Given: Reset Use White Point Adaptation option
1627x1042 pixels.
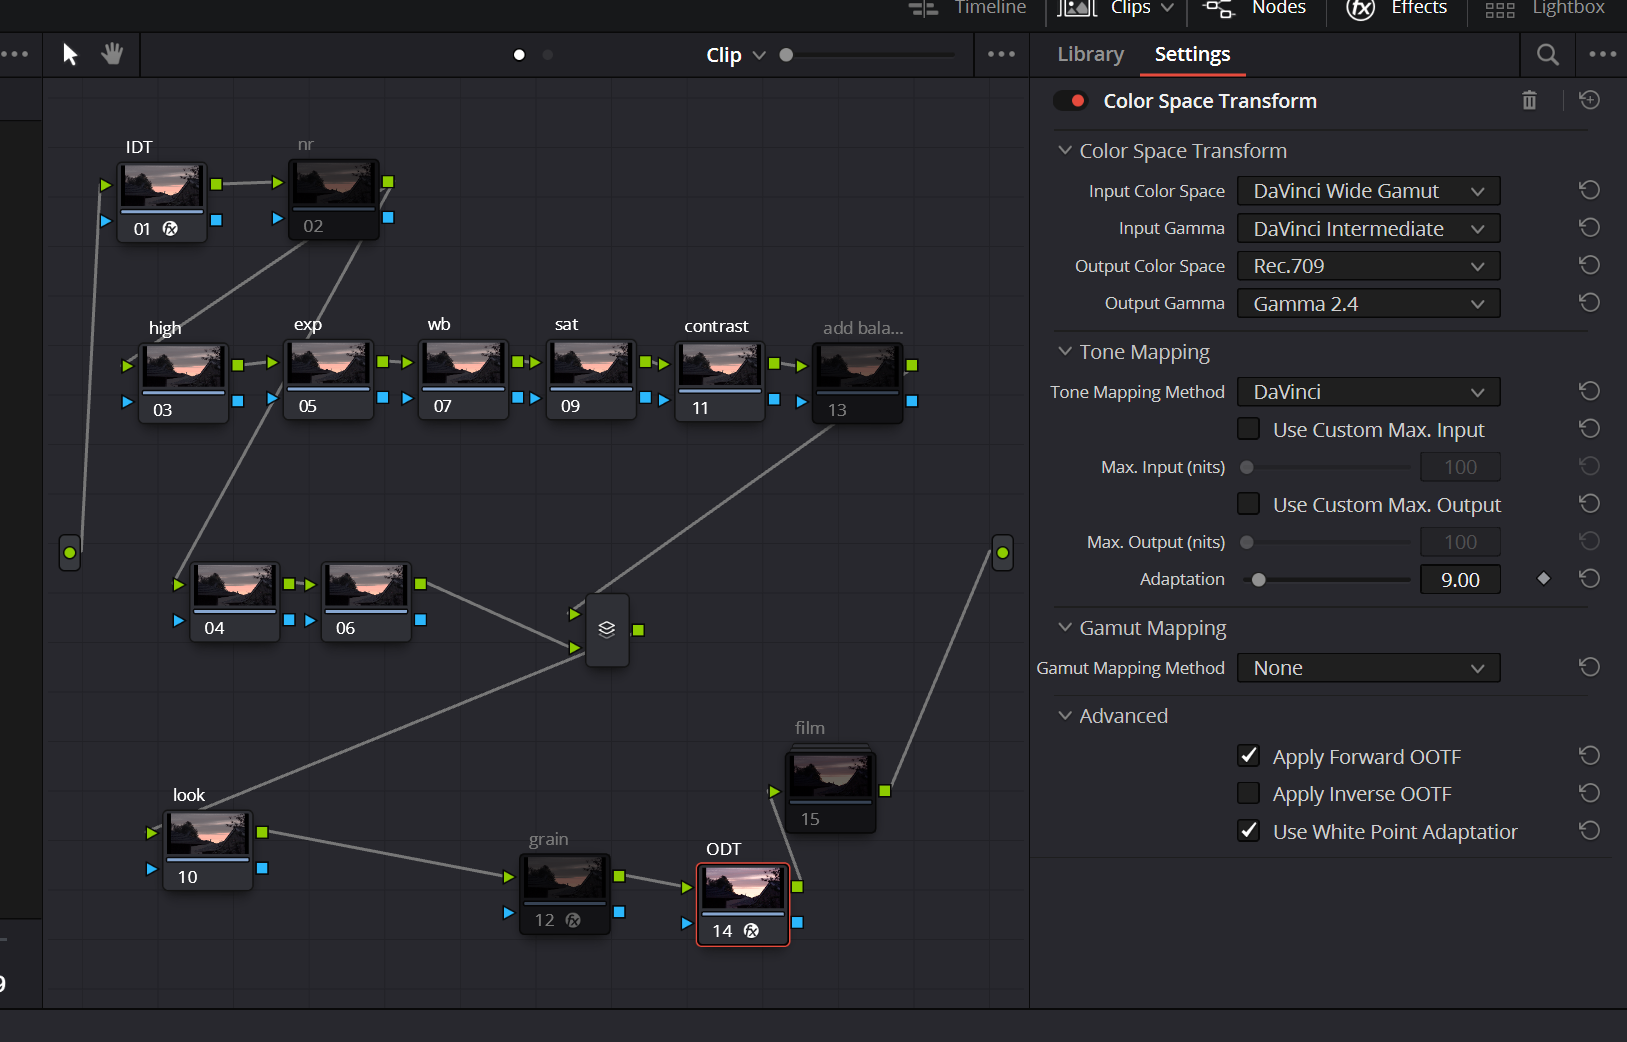Looking at the screenshot, I should [x=1589, y=831].
